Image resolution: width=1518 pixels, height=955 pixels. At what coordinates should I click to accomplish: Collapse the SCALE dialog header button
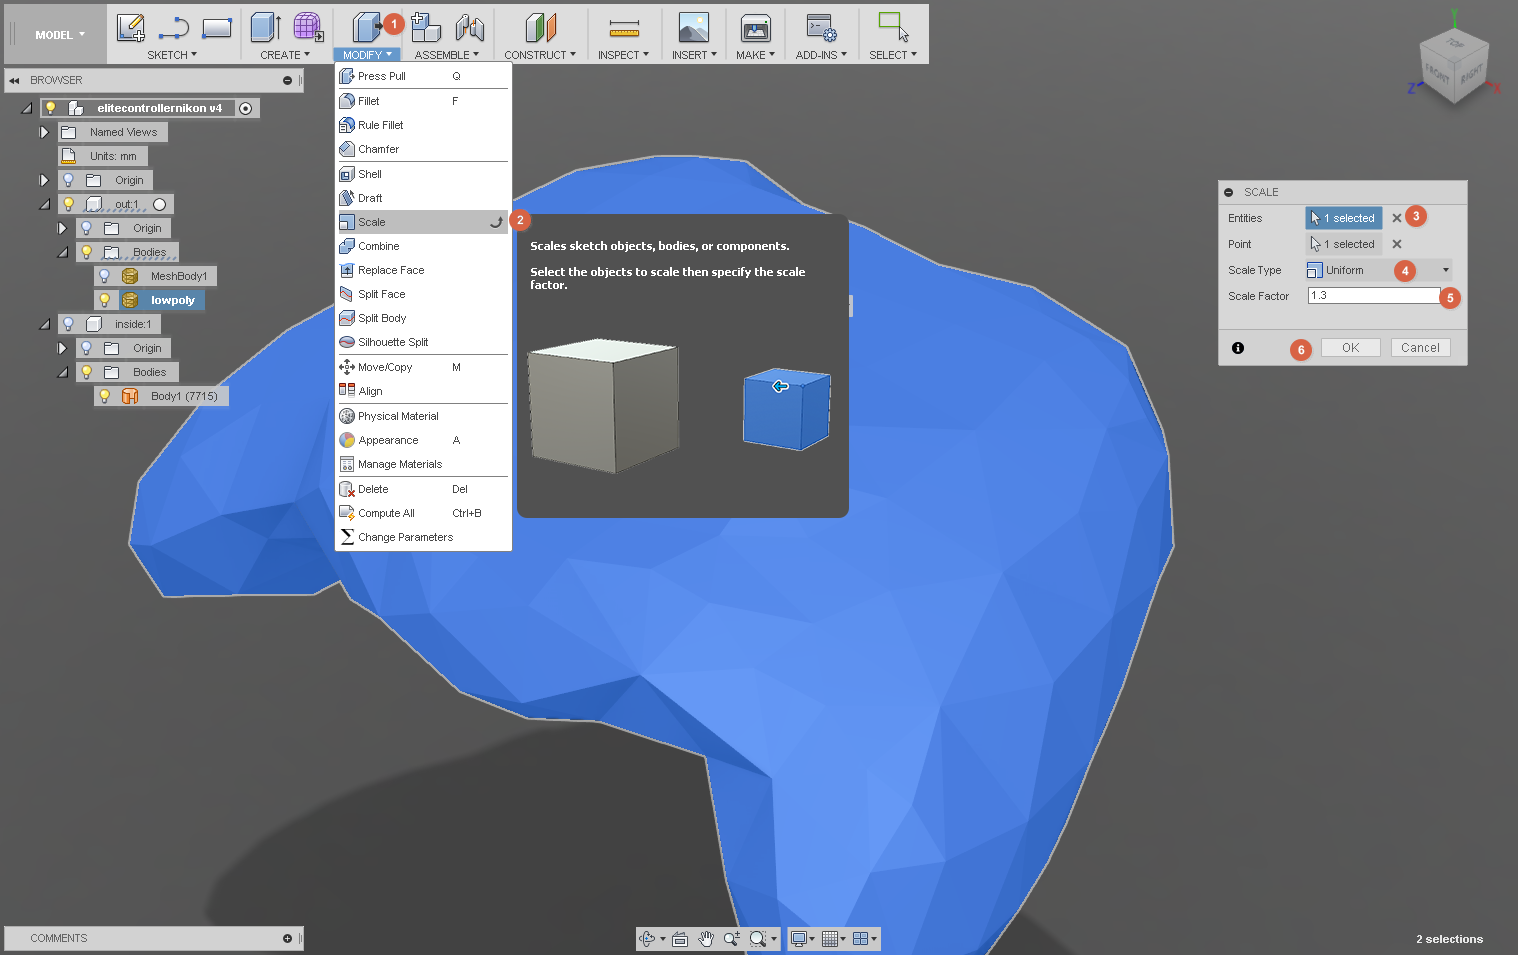pyautogui.click(x=1229, y=192)
